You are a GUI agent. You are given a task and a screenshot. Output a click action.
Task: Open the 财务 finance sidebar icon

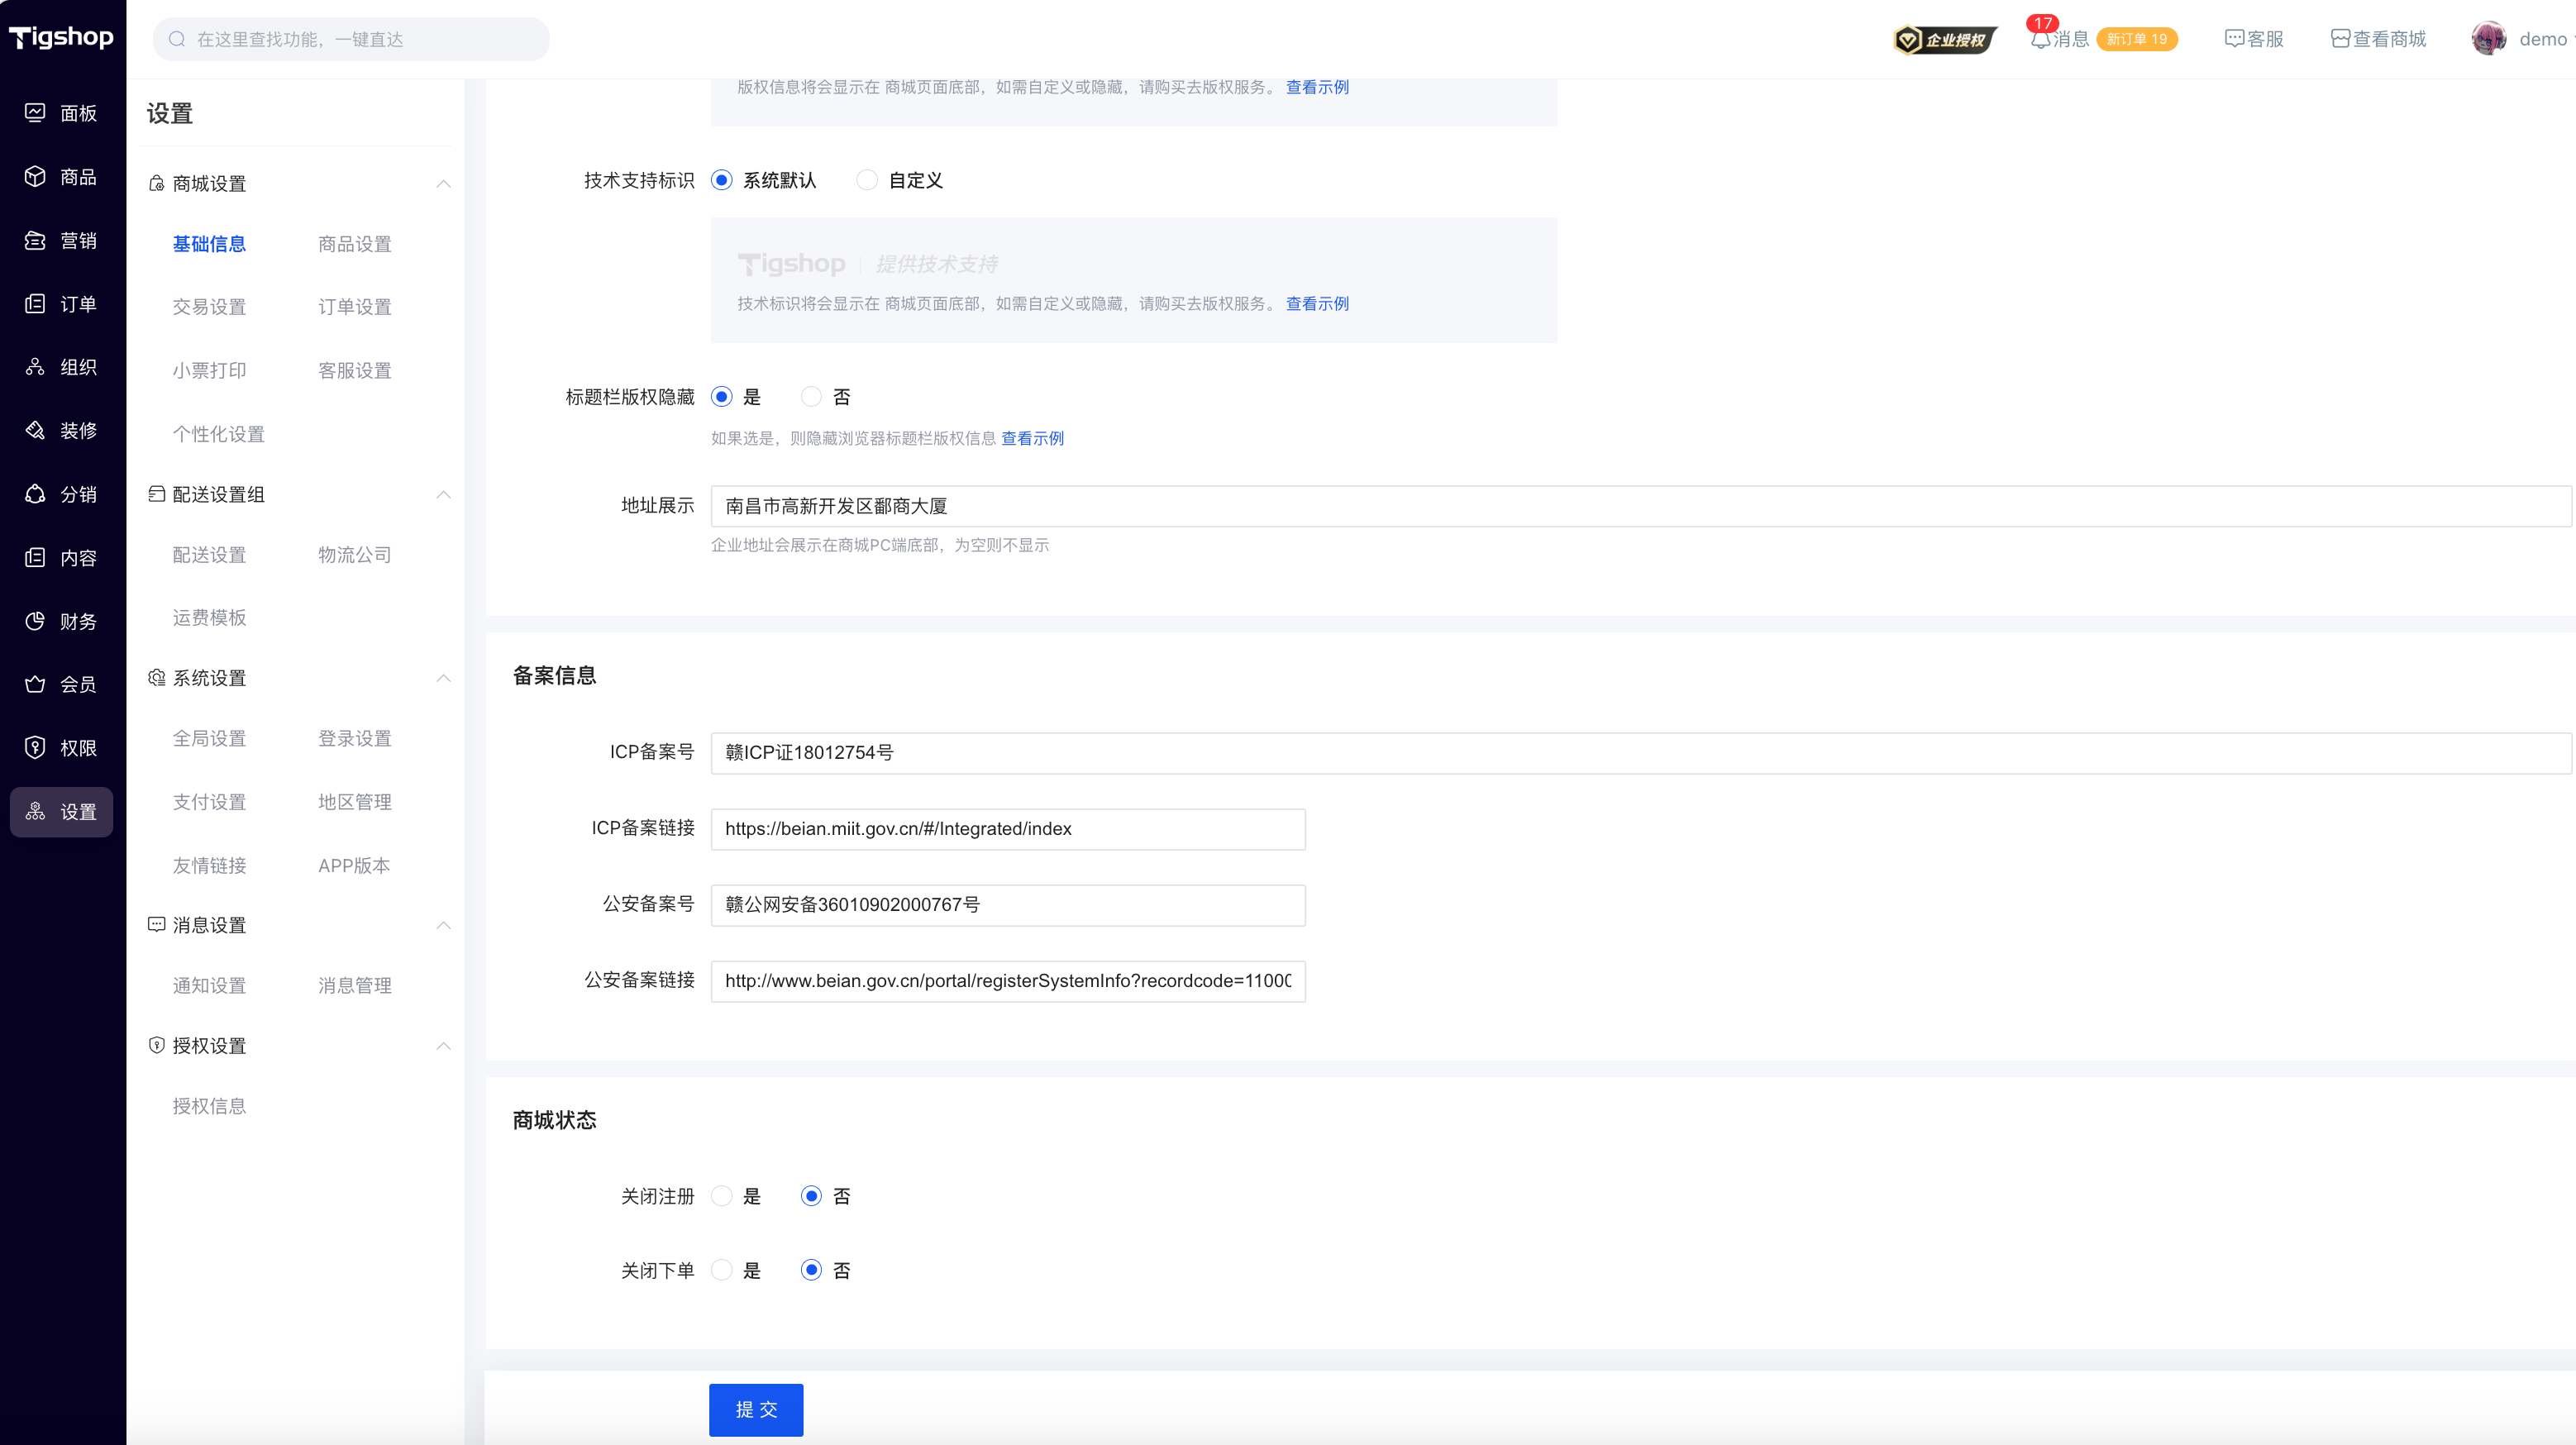point(35,621)
